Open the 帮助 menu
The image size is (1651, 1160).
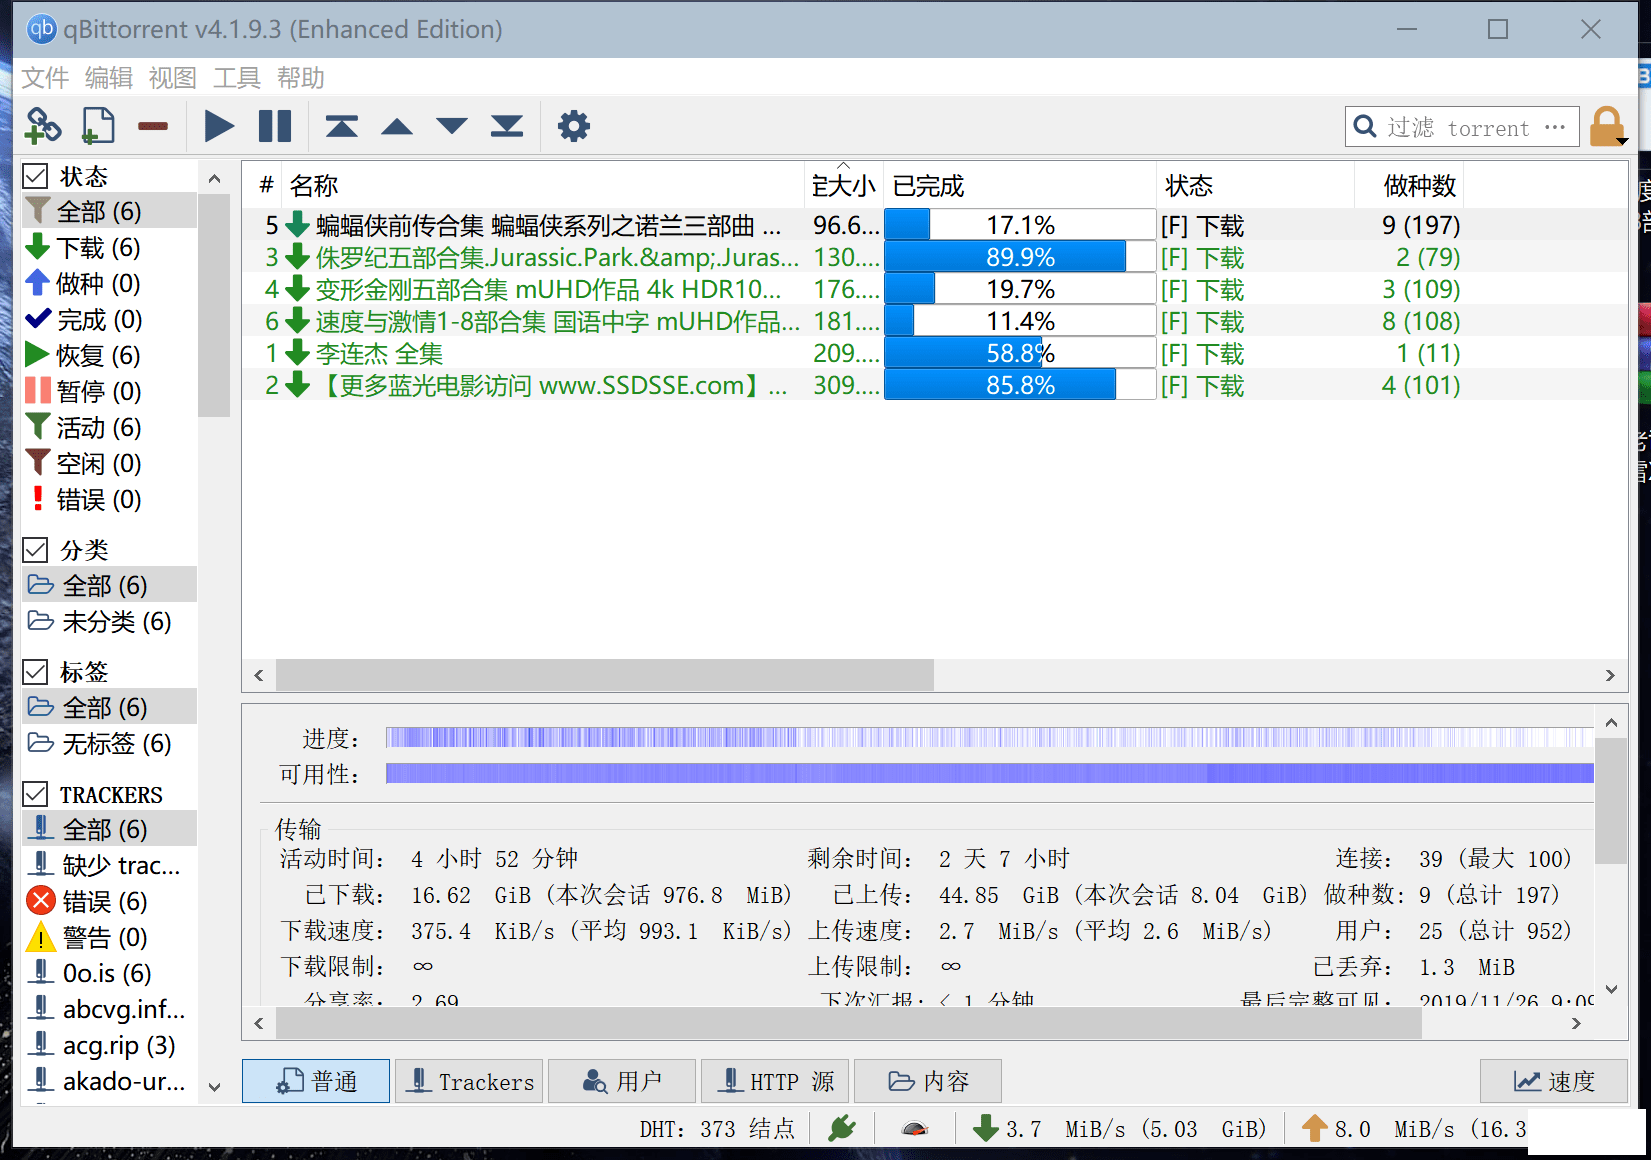301,78
